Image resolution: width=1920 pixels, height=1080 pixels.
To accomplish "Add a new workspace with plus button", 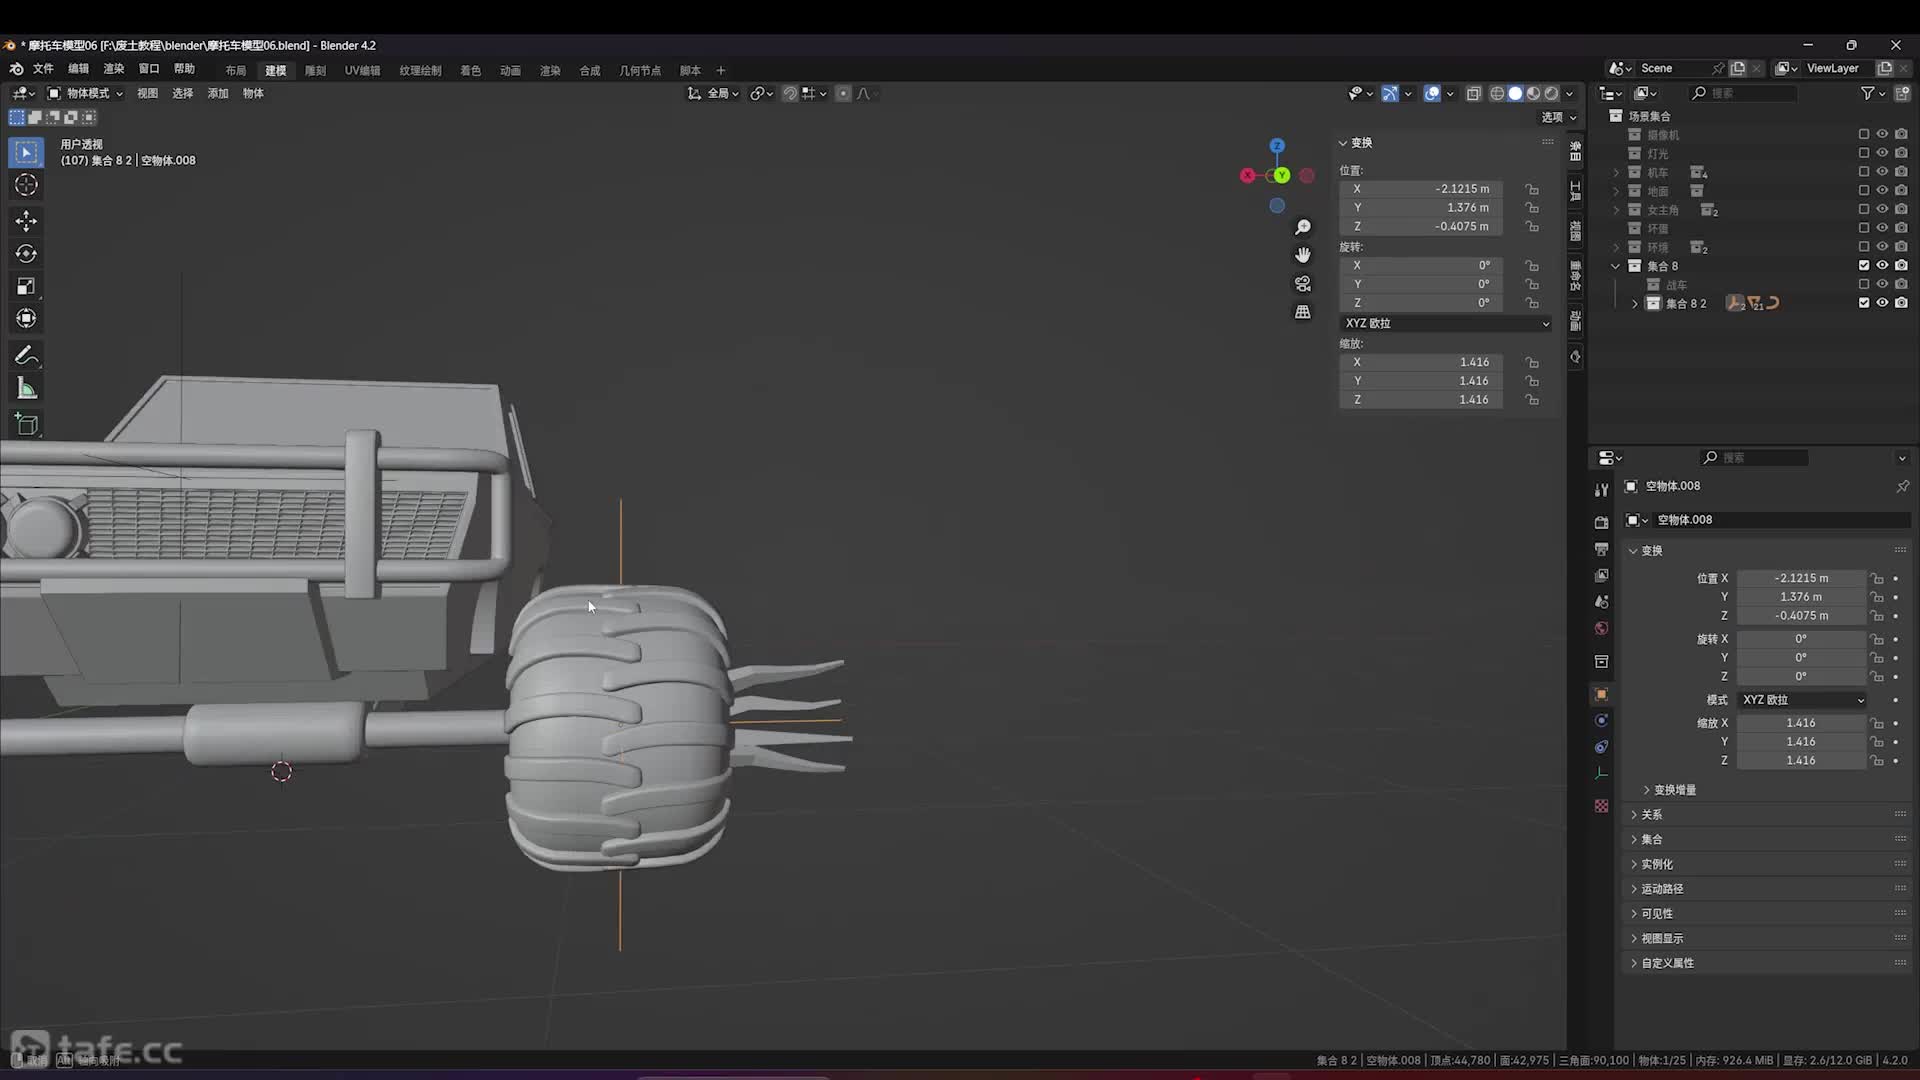I will 720,71.
